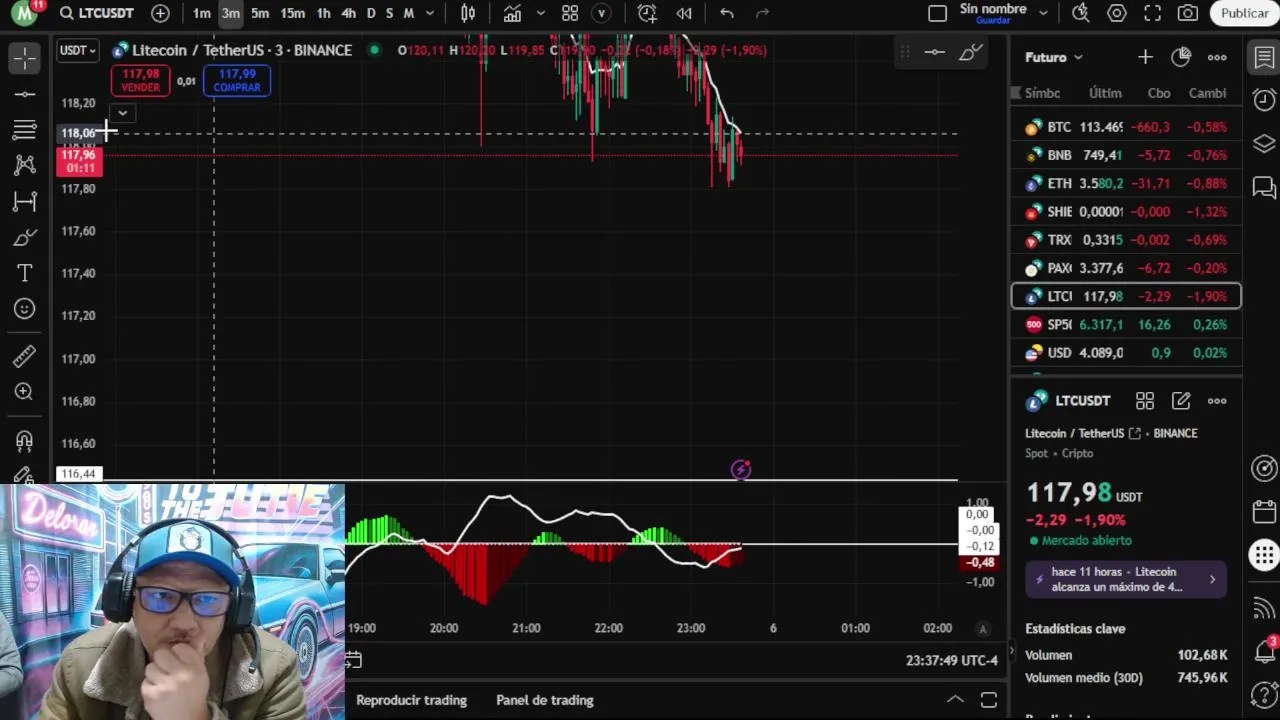Select the ruler measure tool
Viewport: 1280px width, 720px height.
pyautogui.click(x=25, y=356)
